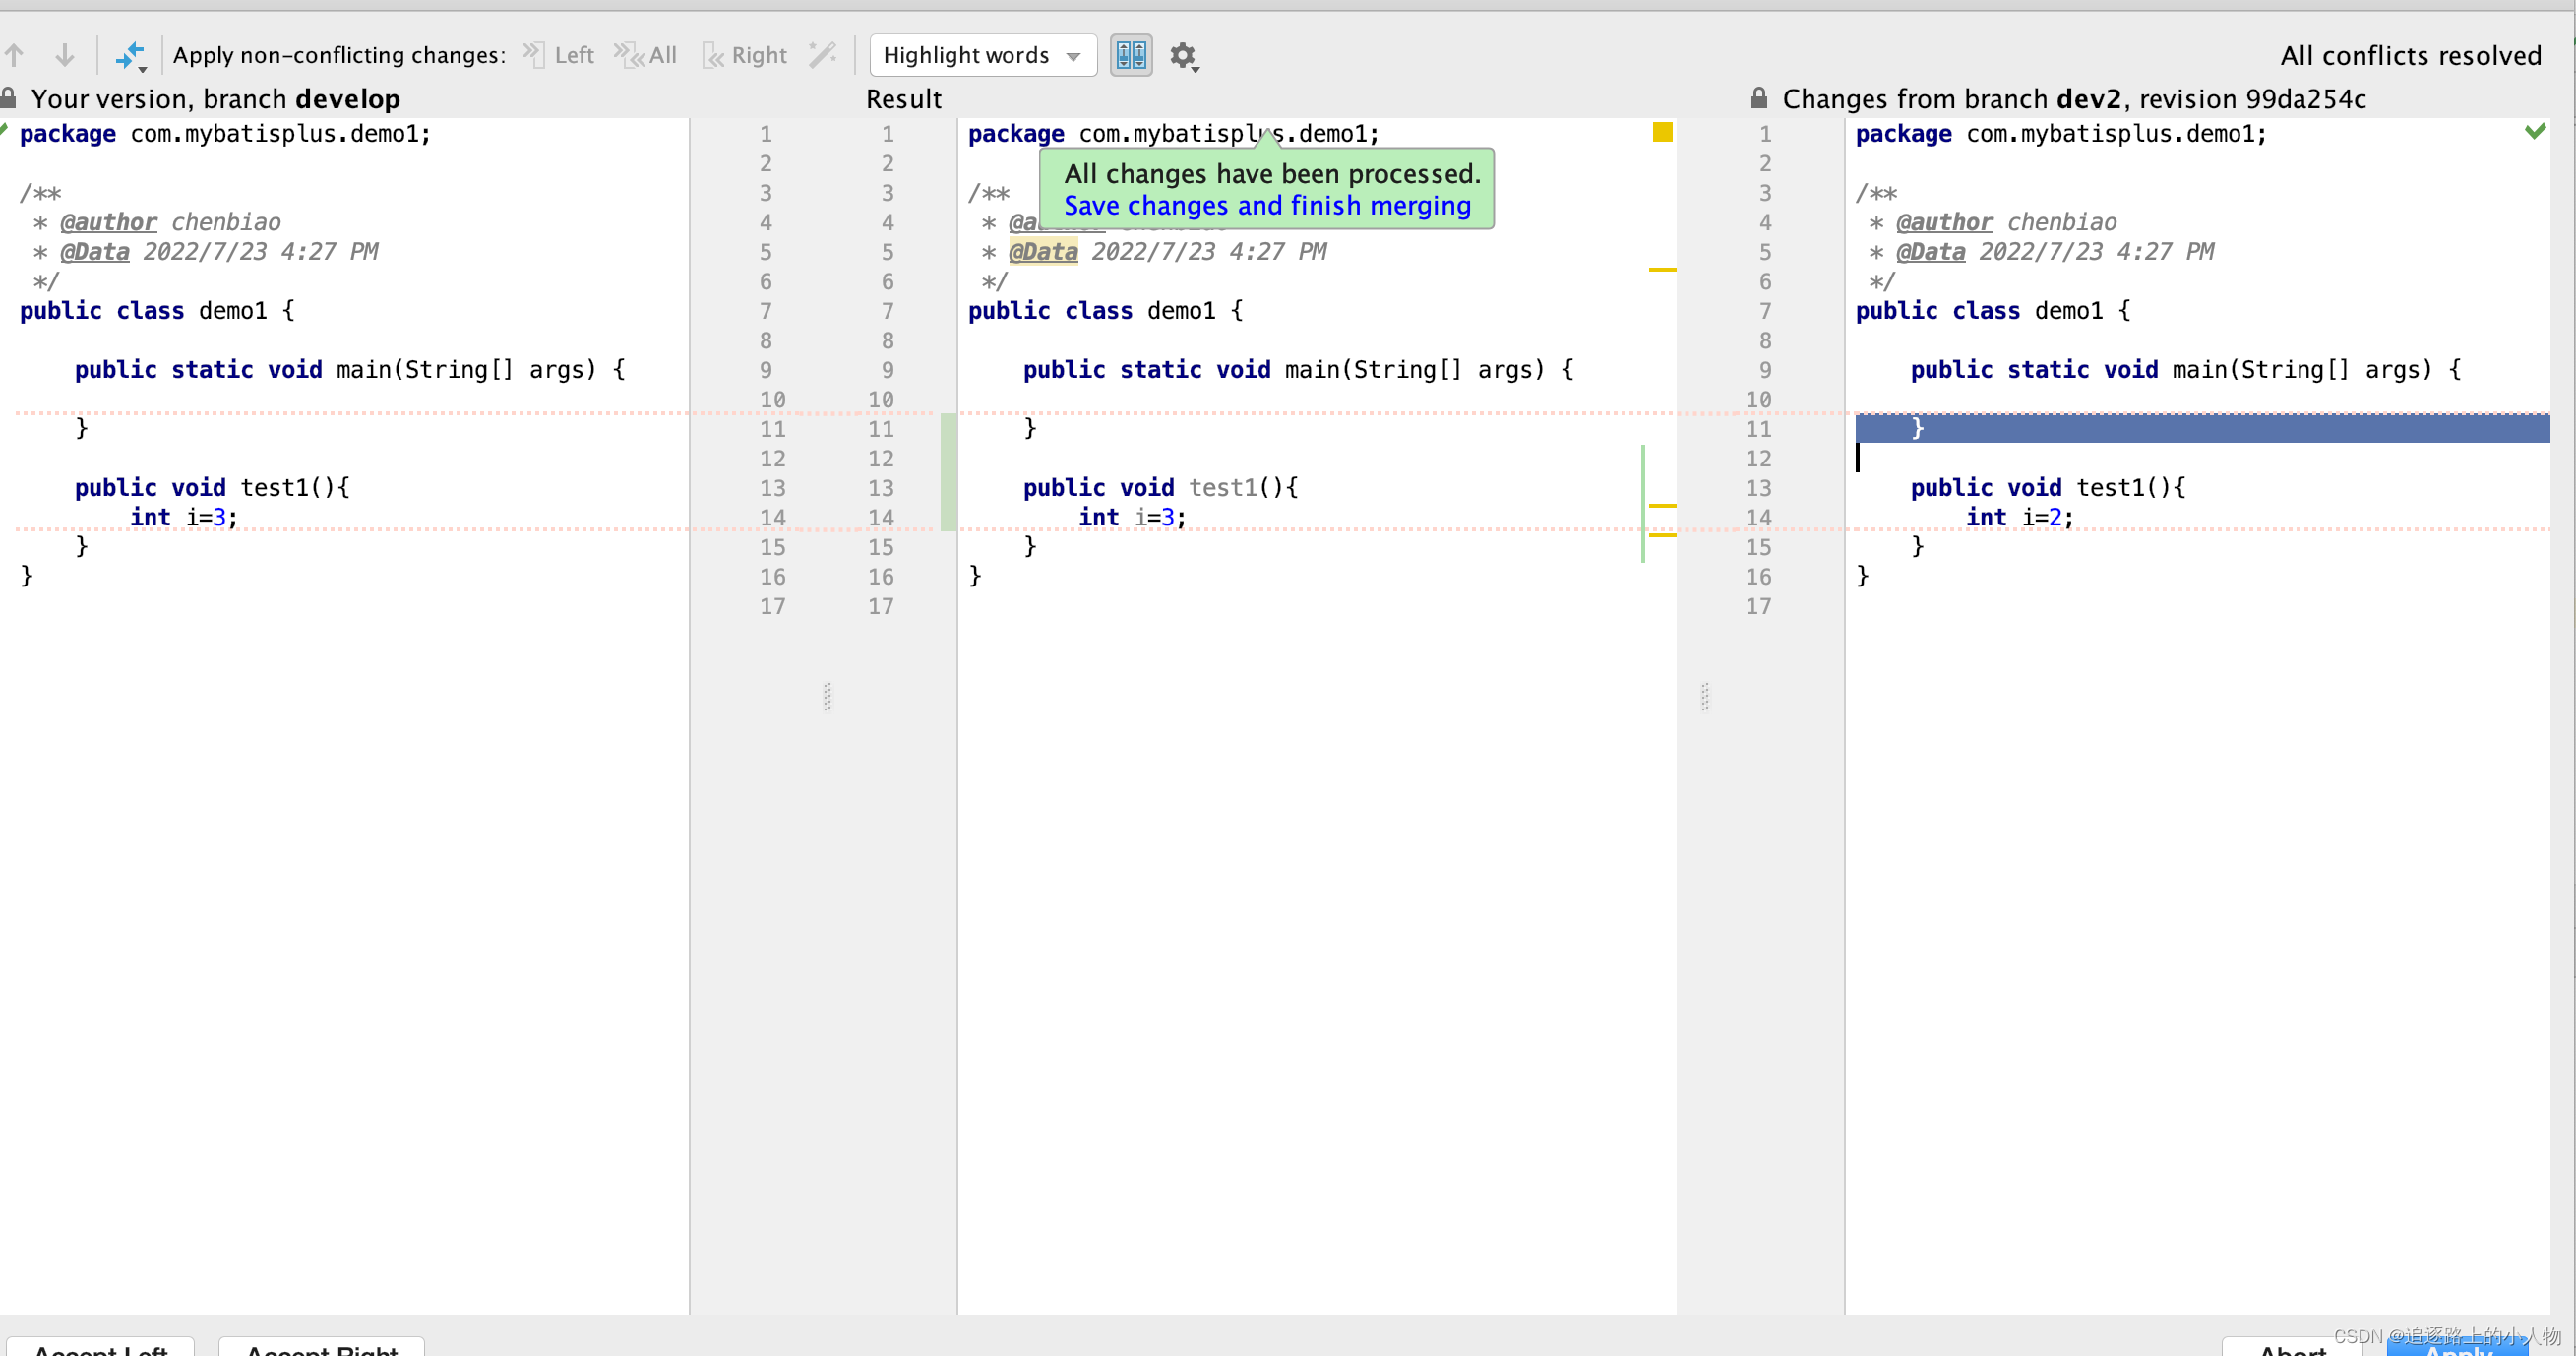Apply non-conflicting changes from Right
2576x1356 pixels.
[x=746, y=55]
